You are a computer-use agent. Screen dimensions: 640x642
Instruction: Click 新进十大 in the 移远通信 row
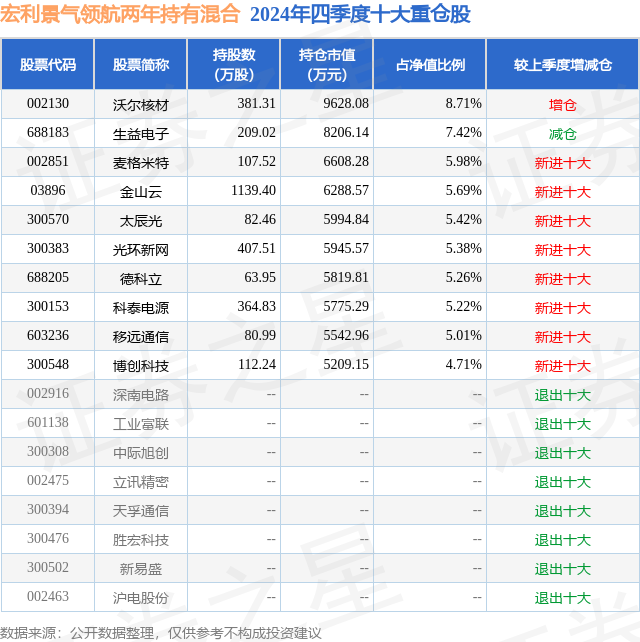563,337
